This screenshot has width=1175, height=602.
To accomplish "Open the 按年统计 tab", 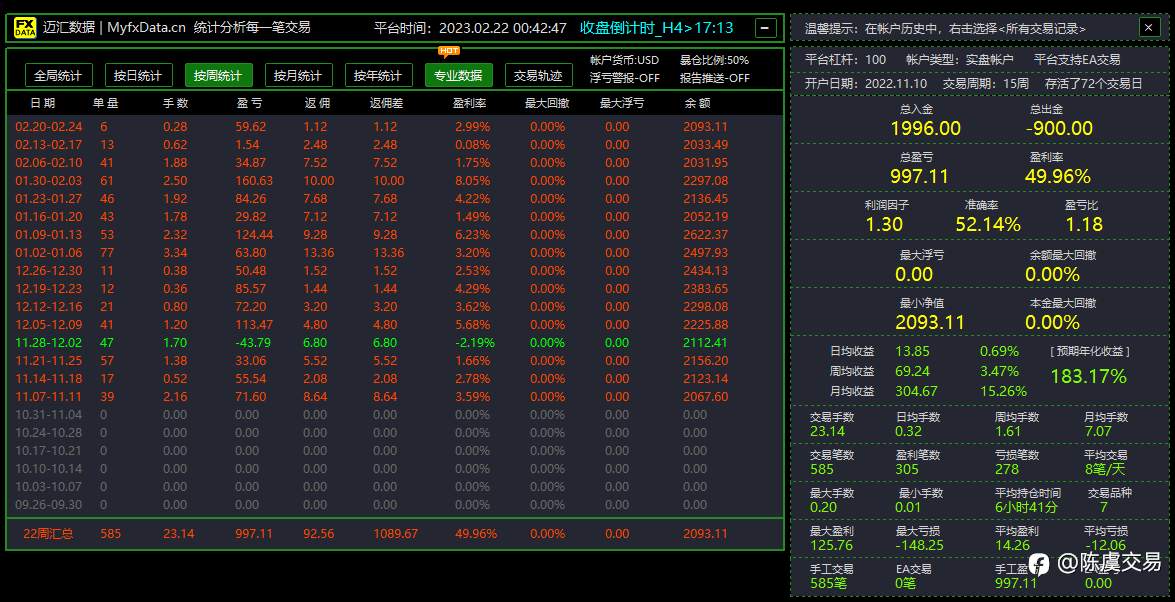I will (378, 75).
